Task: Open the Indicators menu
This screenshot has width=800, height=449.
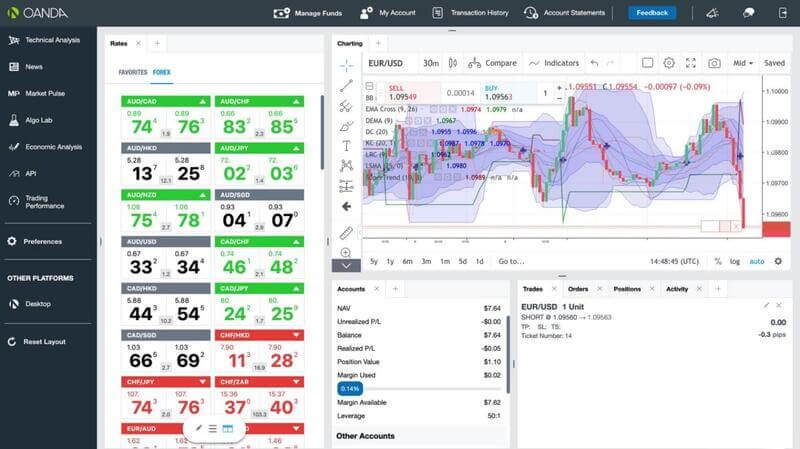Action: click(554, 63)
